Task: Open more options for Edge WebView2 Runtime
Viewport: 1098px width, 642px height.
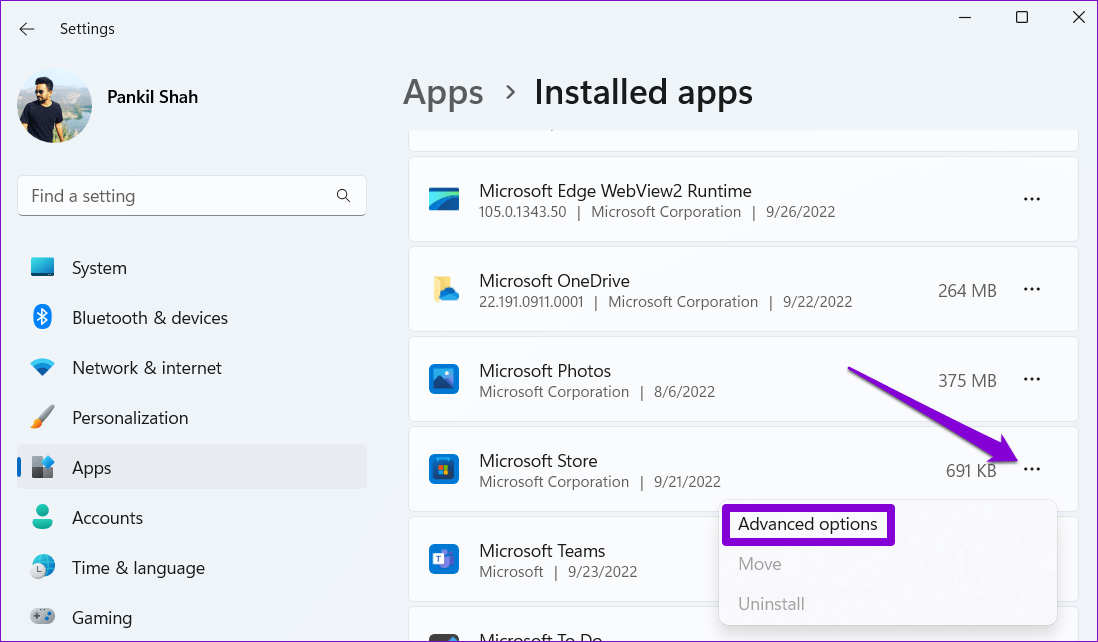Action: [x=1031, y=200]
